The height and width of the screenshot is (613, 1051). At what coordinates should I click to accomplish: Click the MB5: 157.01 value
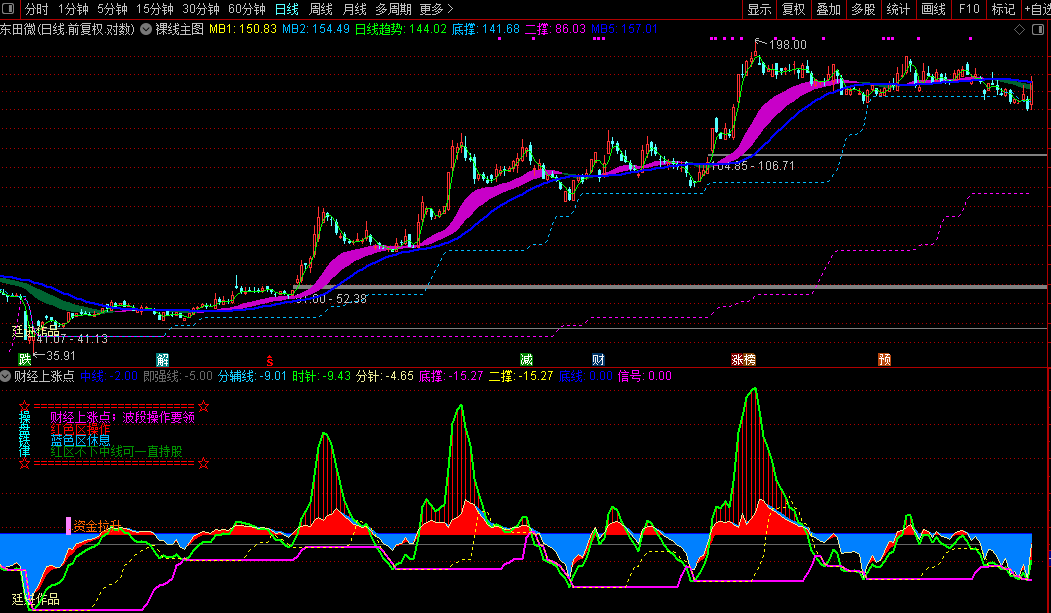click(x=625, y=29)
